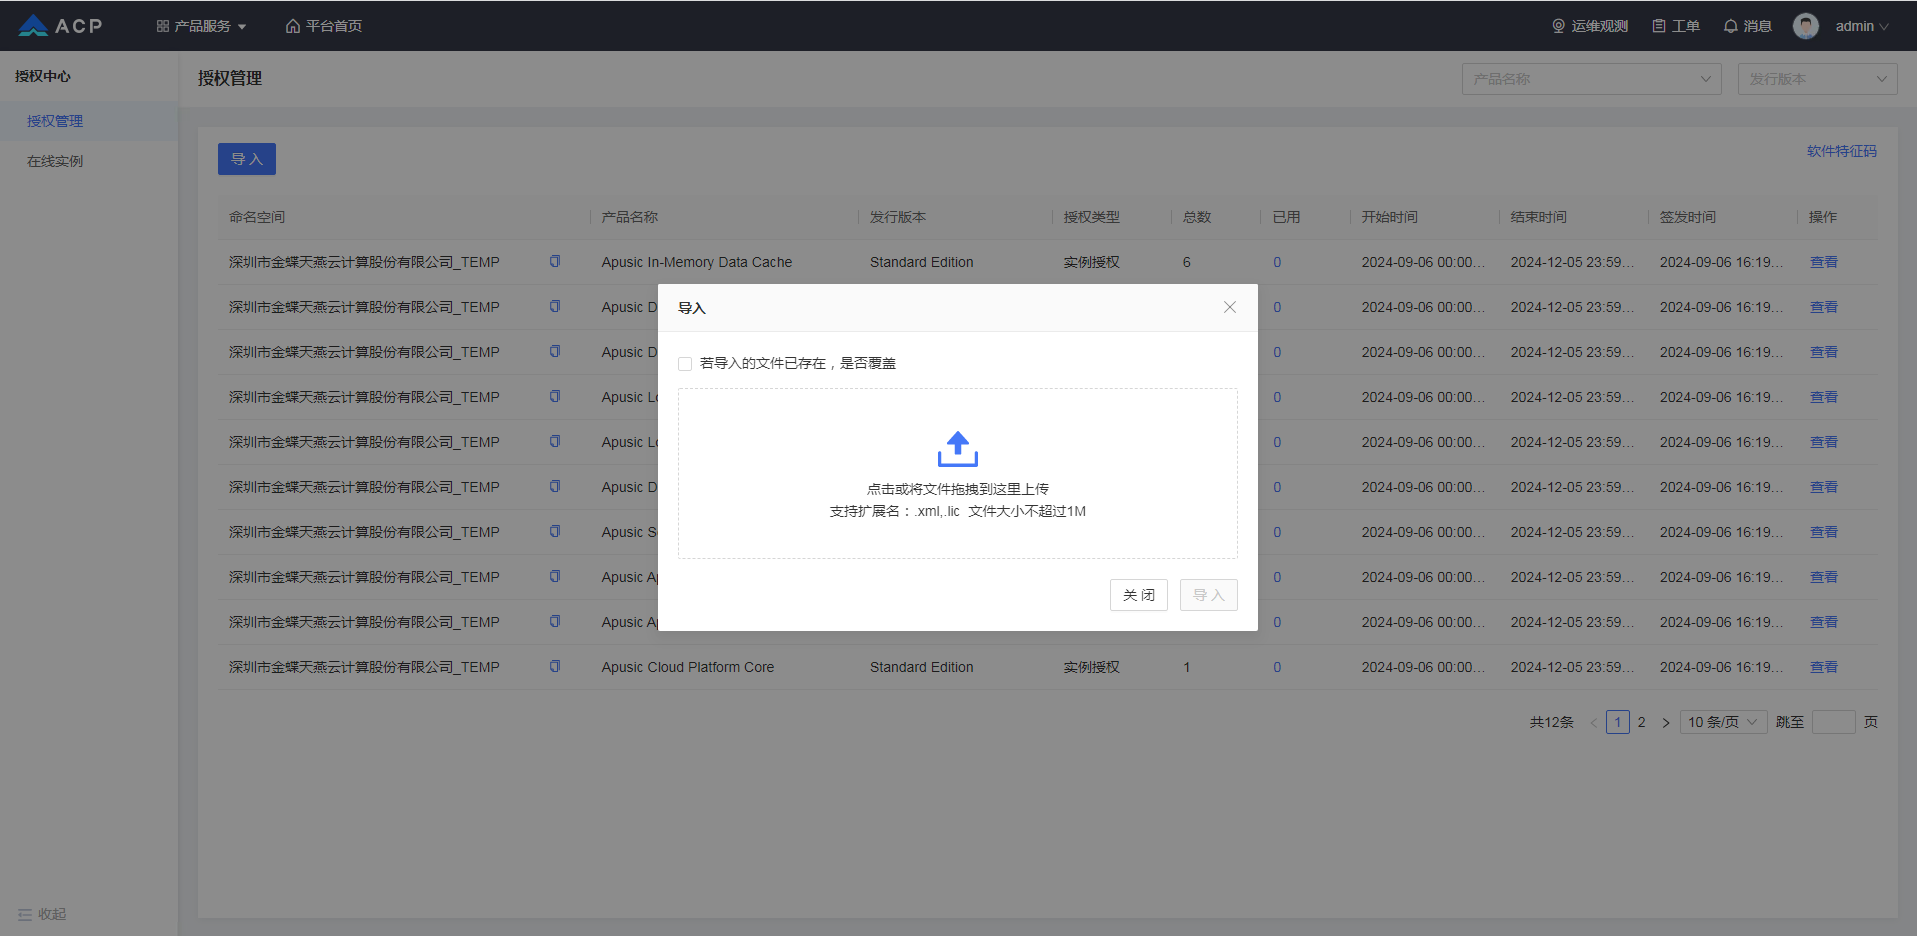Copy namespace of the Cloud Platform Core row
1917x936 pixels.
[555, 667]
